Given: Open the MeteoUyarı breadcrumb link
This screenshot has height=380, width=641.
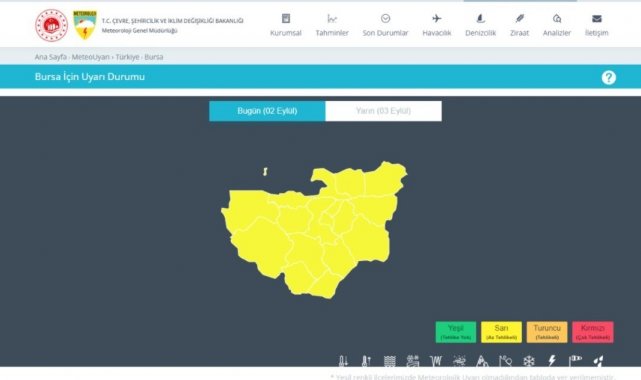Looking at the screenshot, I should click(90, 57).
